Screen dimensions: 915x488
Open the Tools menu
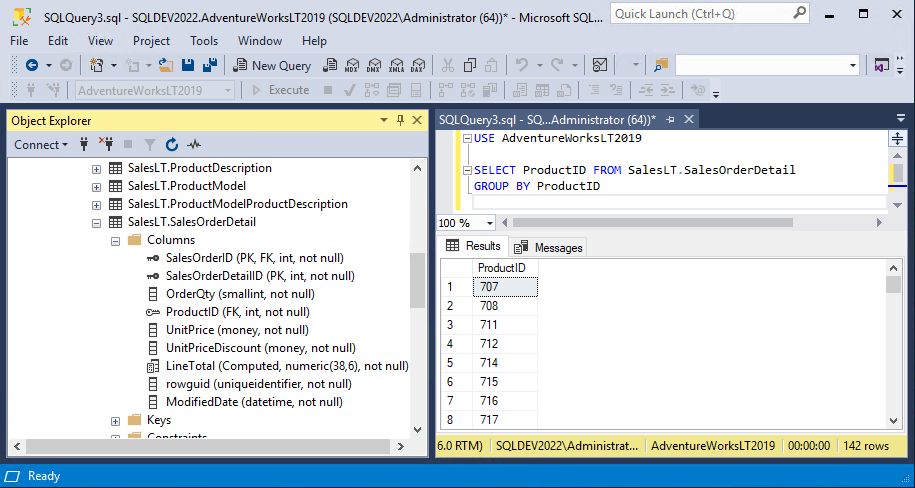[204, 41]
